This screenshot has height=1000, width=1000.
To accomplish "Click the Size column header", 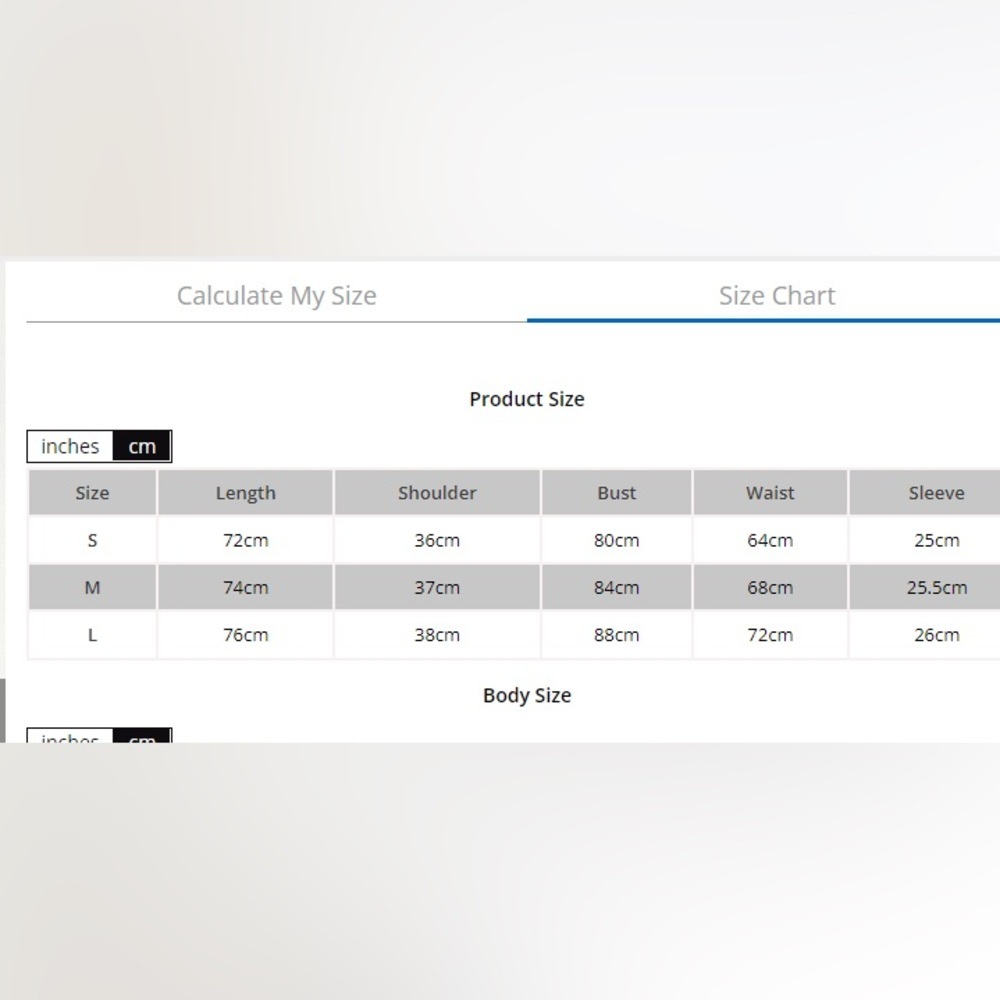I will pyautogui.click(x=92, y=492).
